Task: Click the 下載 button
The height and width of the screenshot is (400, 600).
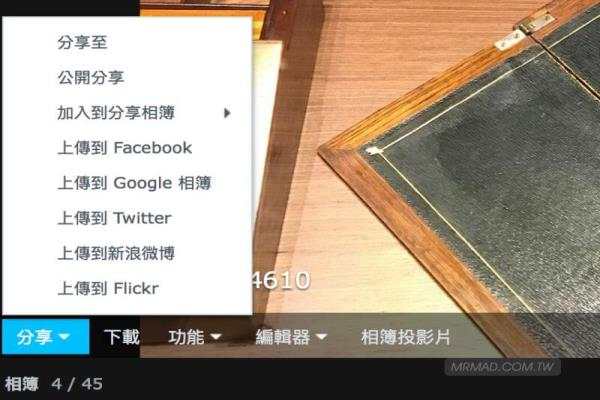Action: pyautogui.click(x=122, y=337)
